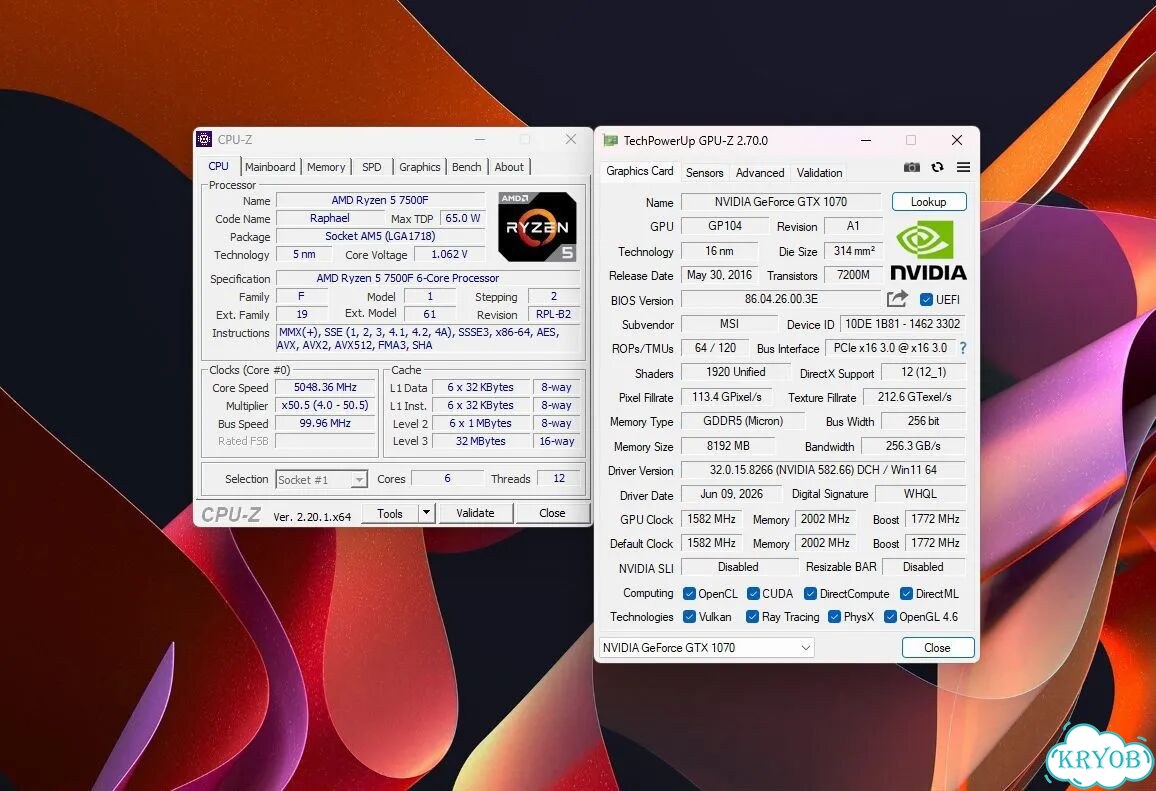
Task: Click the Level 3 cache value 32 MBytes
Action: pyautogui.click(x=481, y=441)
